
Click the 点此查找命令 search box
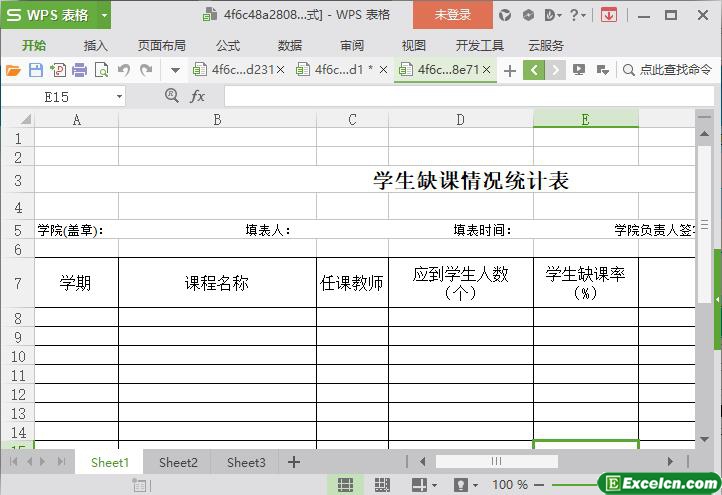point(667,70)
